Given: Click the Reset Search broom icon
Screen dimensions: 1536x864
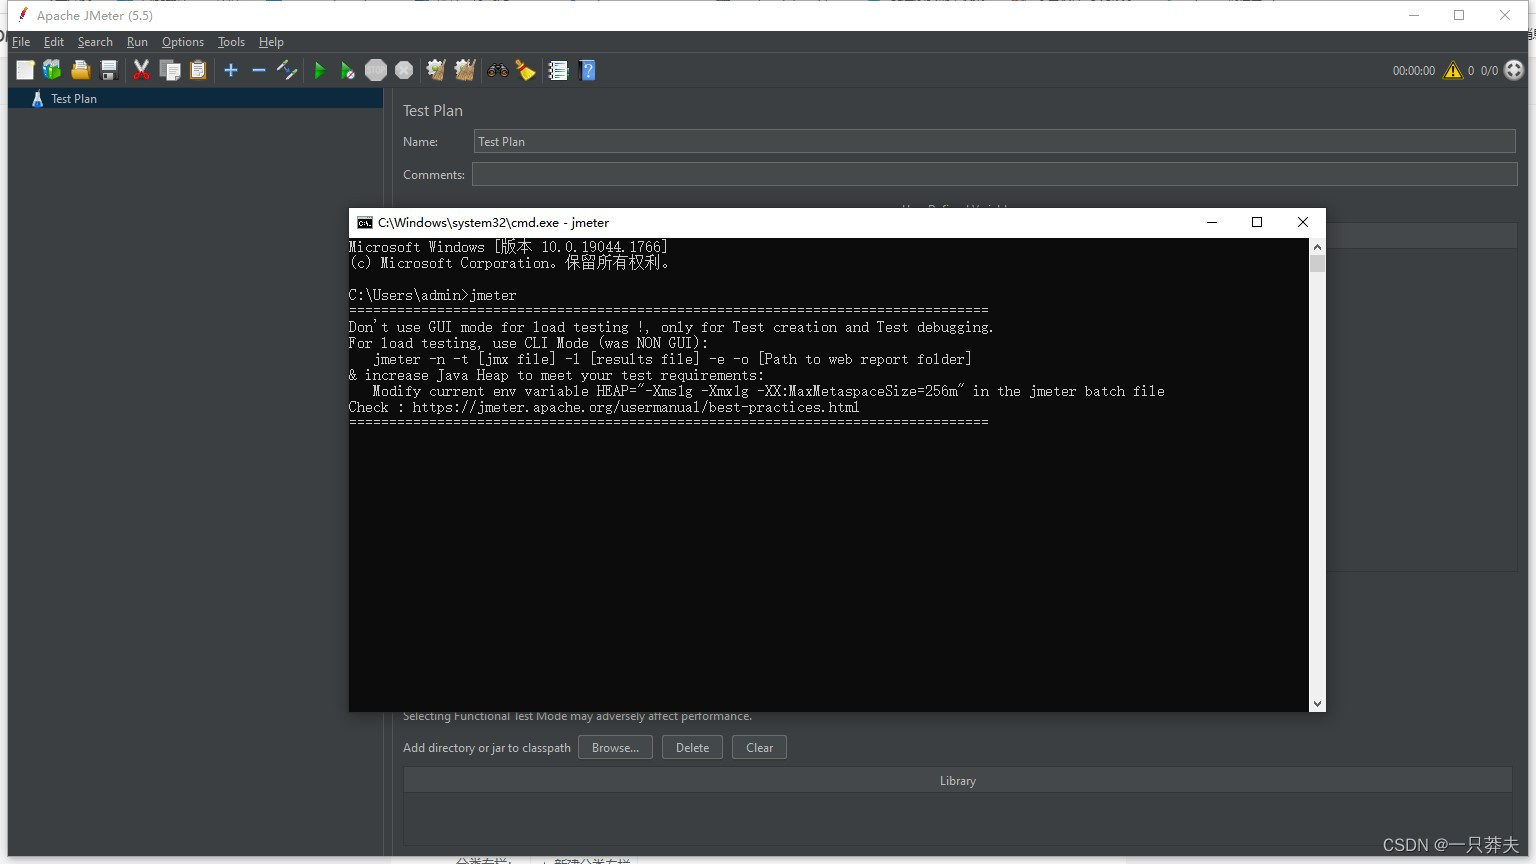Looking at the screenshot, I should coord(525,70).
